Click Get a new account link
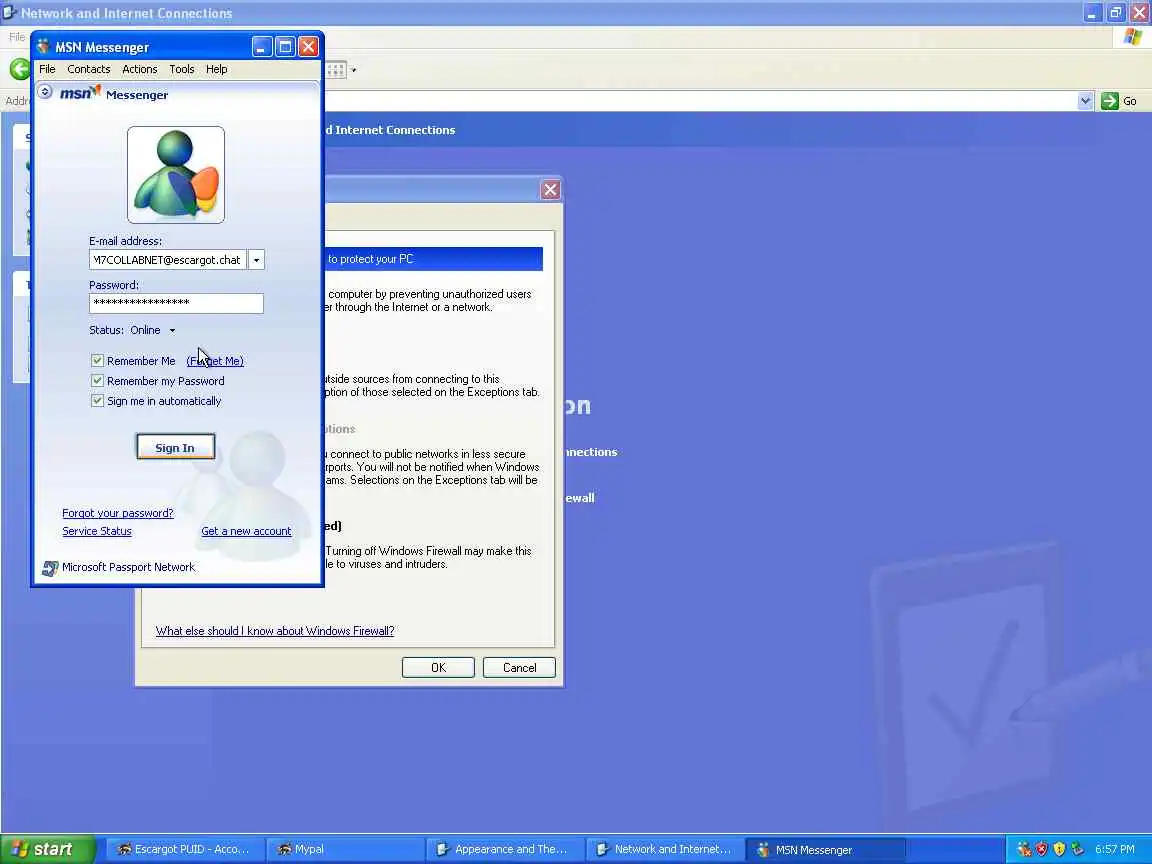1152x864 pixels. 246,531
